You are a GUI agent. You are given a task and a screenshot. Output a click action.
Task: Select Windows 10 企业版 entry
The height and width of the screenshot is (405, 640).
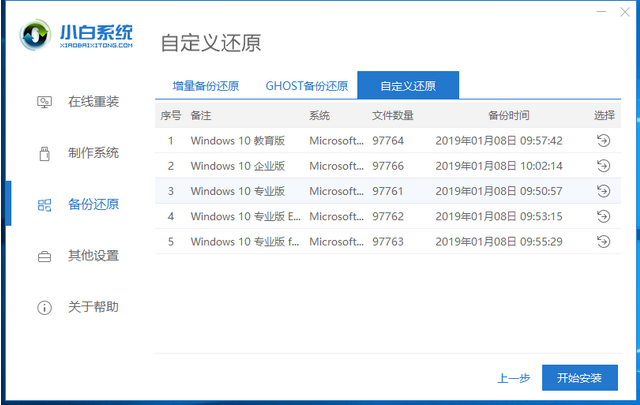[x=238, y=166]
